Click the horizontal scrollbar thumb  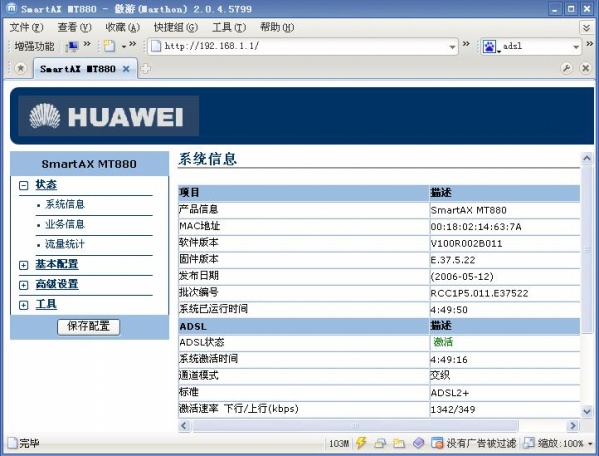click(355, 426)
